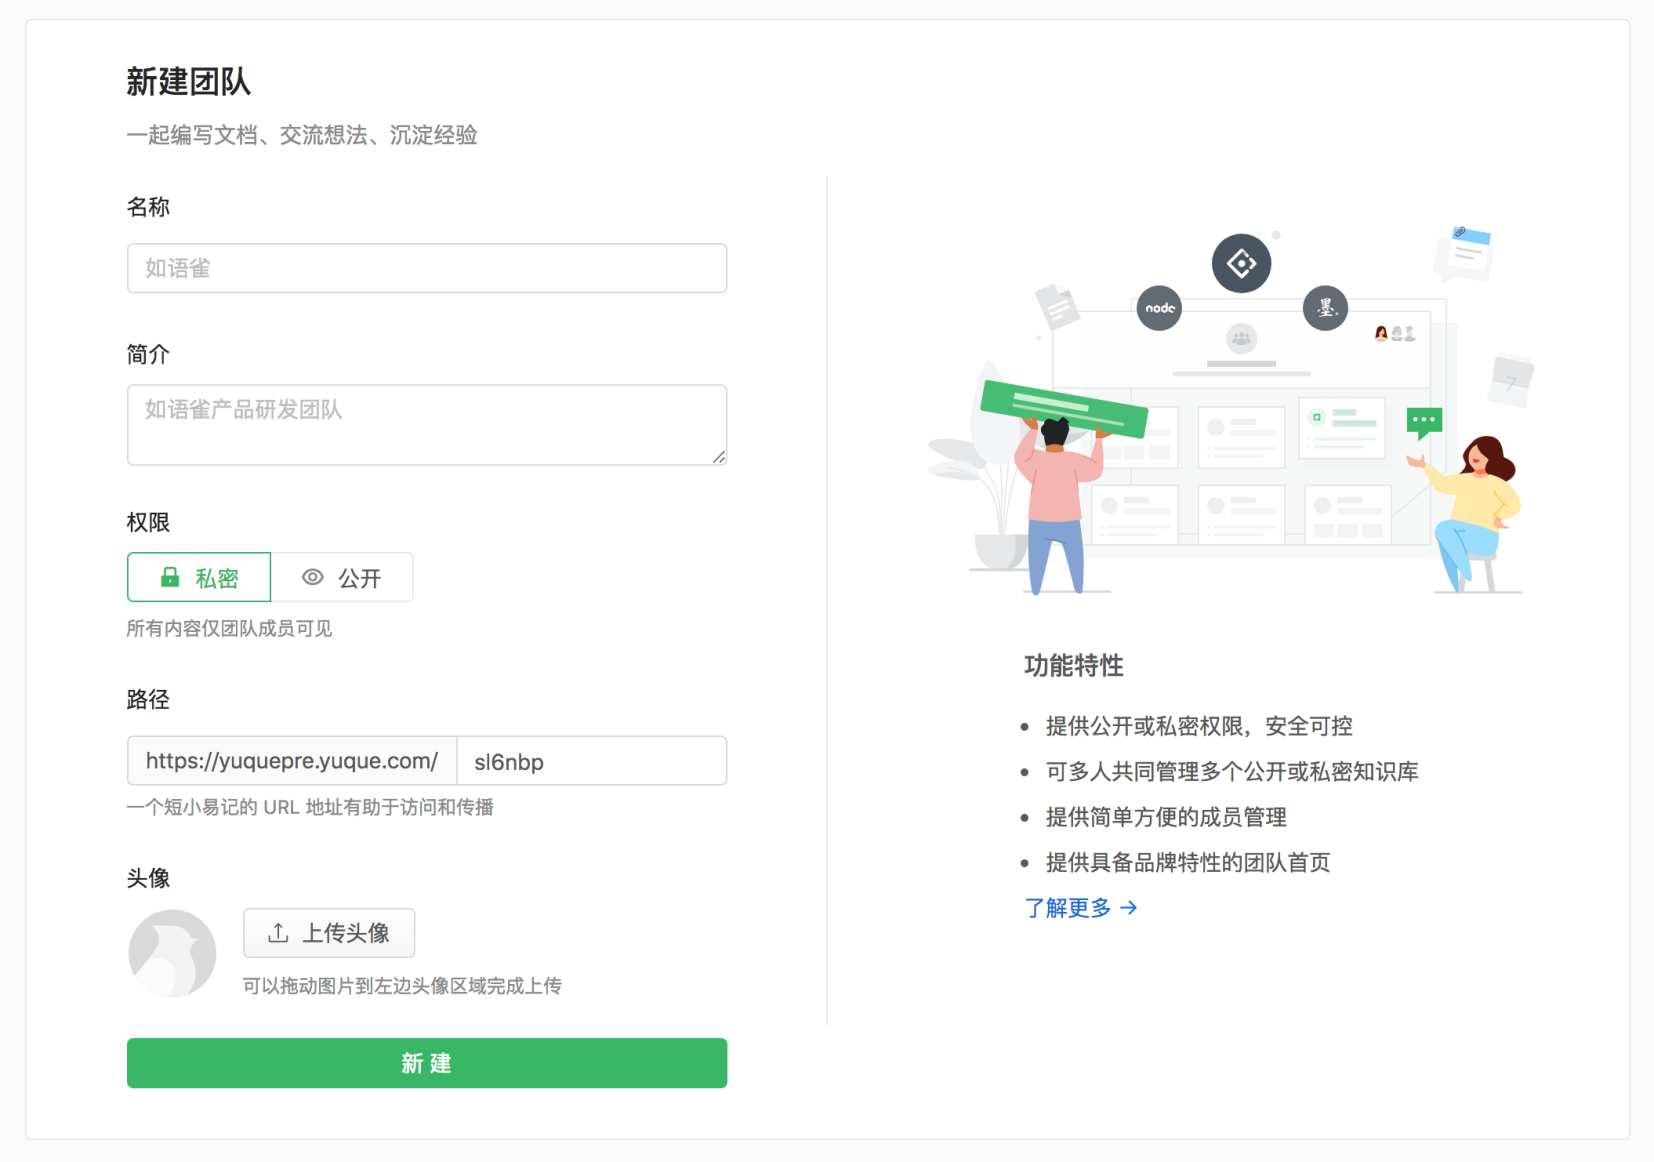Click the upload arrow icon in 上传头像

[x=278, y=933]
